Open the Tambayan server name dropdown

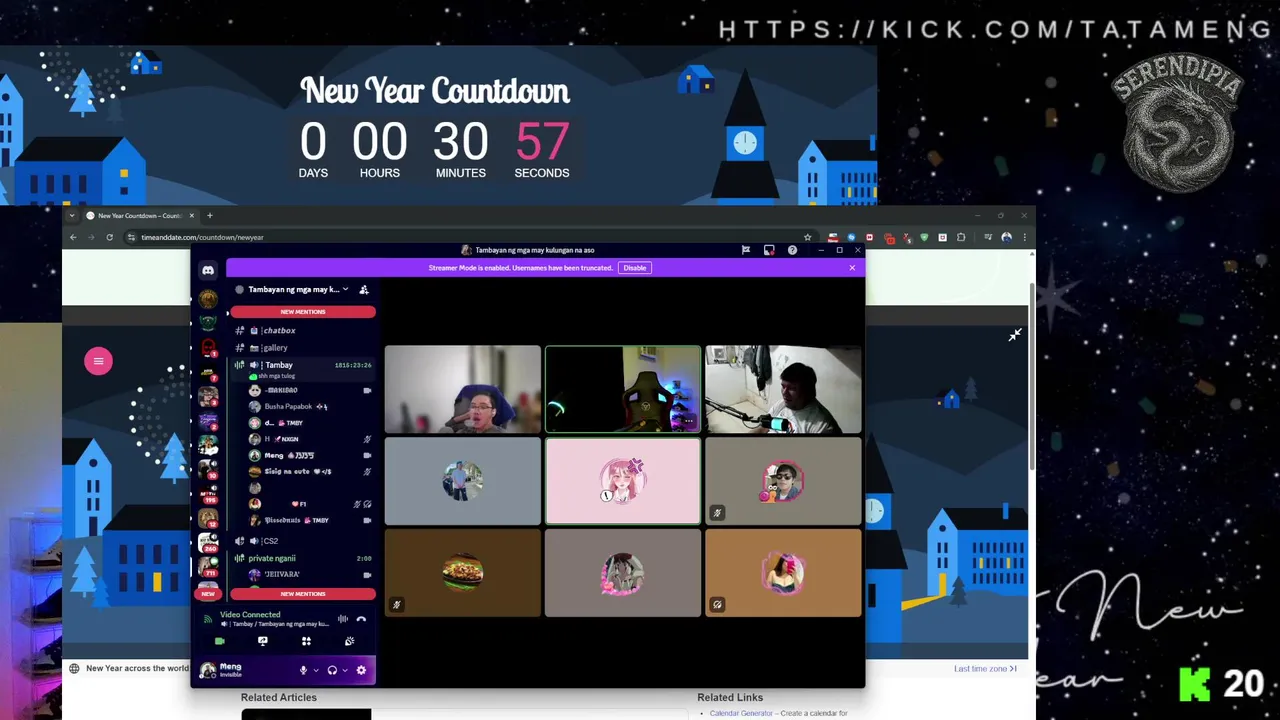pyautogui.click(x=298, y=290)
